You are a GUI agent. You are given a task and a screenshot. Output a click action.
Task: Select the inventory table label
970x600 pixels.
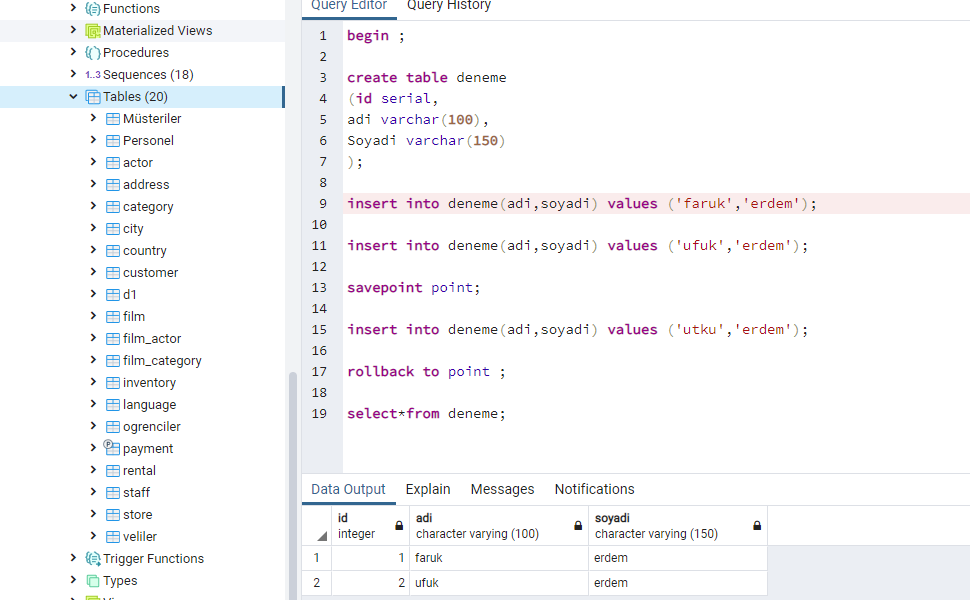click(x=149, y=383)
